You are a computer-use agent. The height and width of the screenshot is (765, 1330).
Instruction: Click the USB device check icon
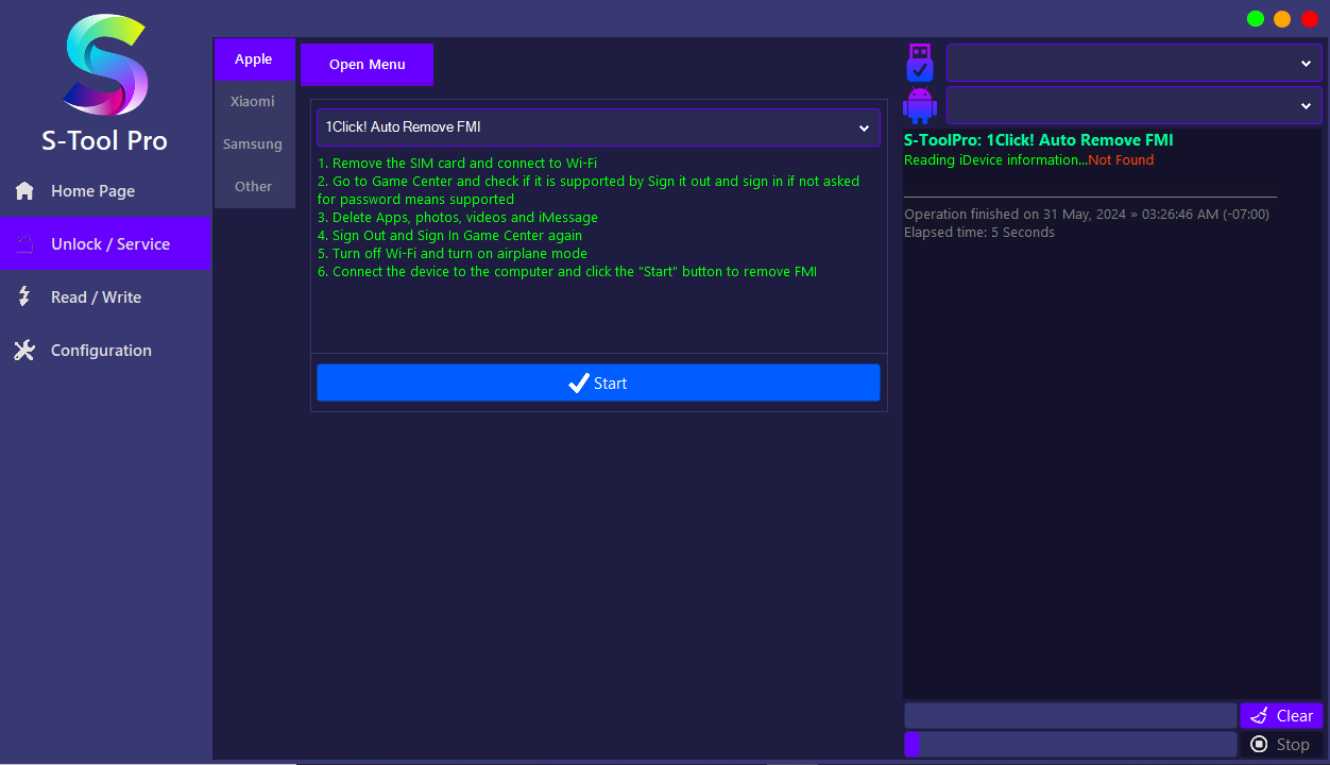click(x=920, y=63)
